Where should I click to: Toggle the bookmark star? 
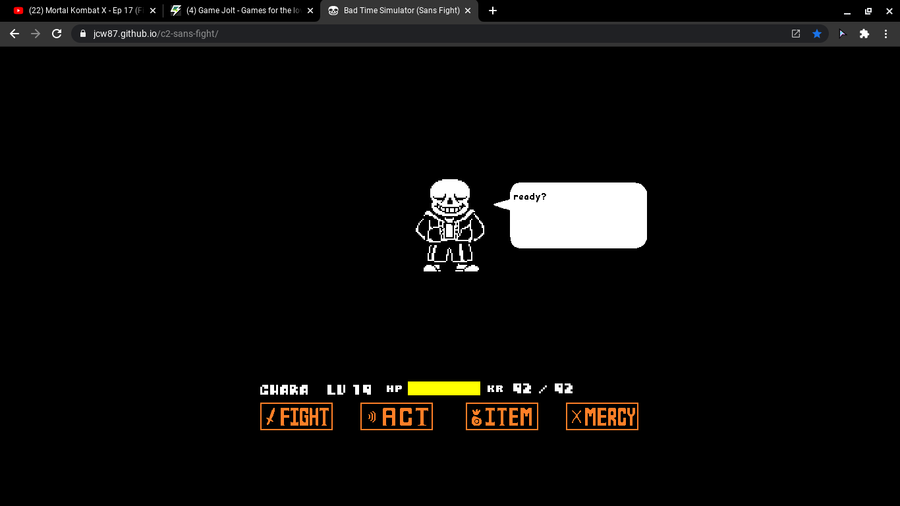(x=817, y=34)
